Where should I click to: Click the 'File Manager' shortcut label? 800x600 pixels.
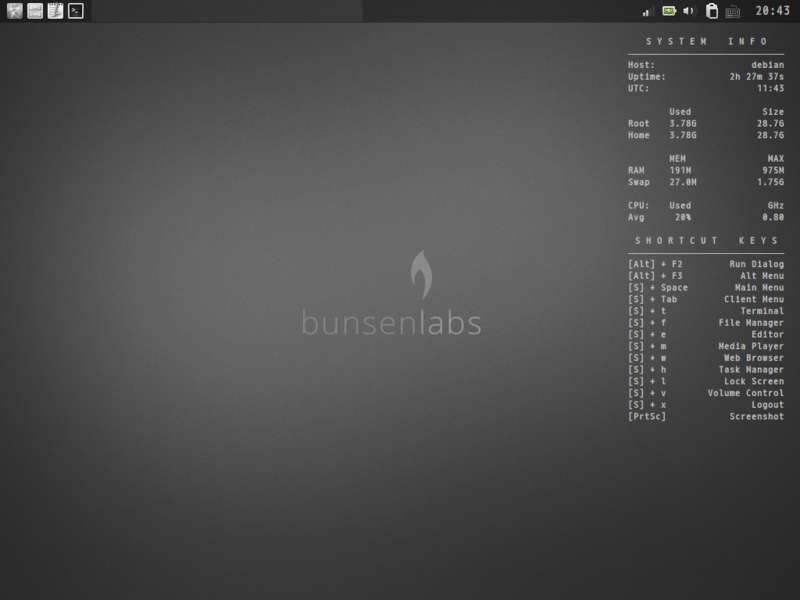pos(751,323)
